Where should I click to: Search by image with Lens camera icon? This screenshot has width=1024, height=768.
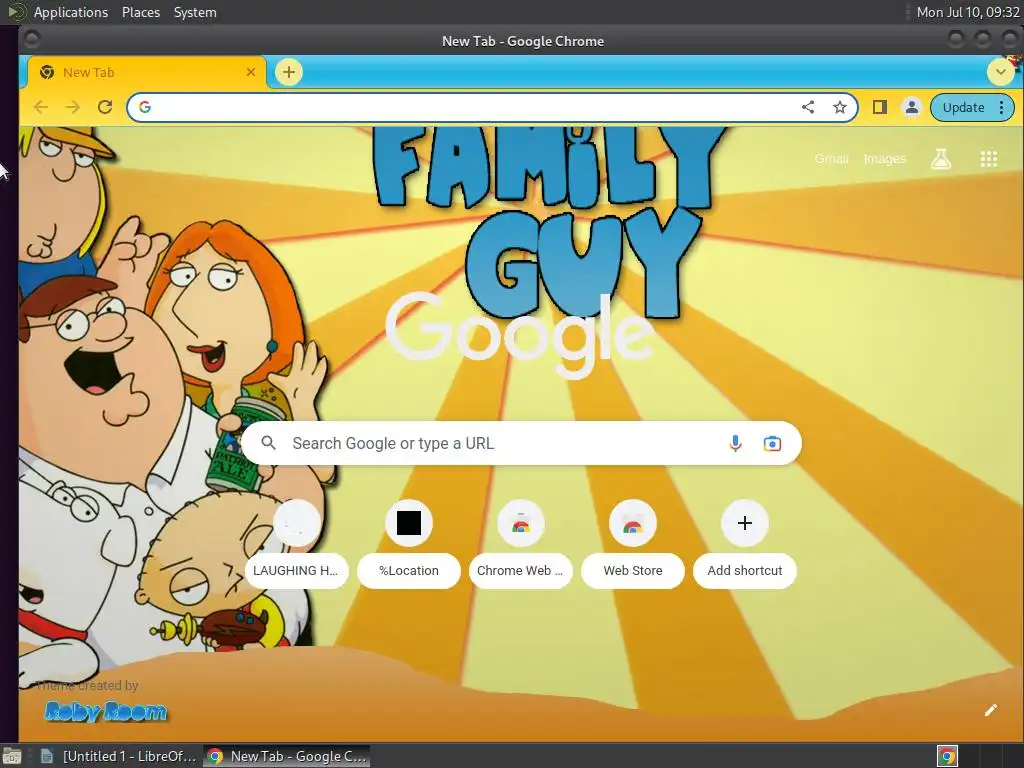(x=772, y=443)
